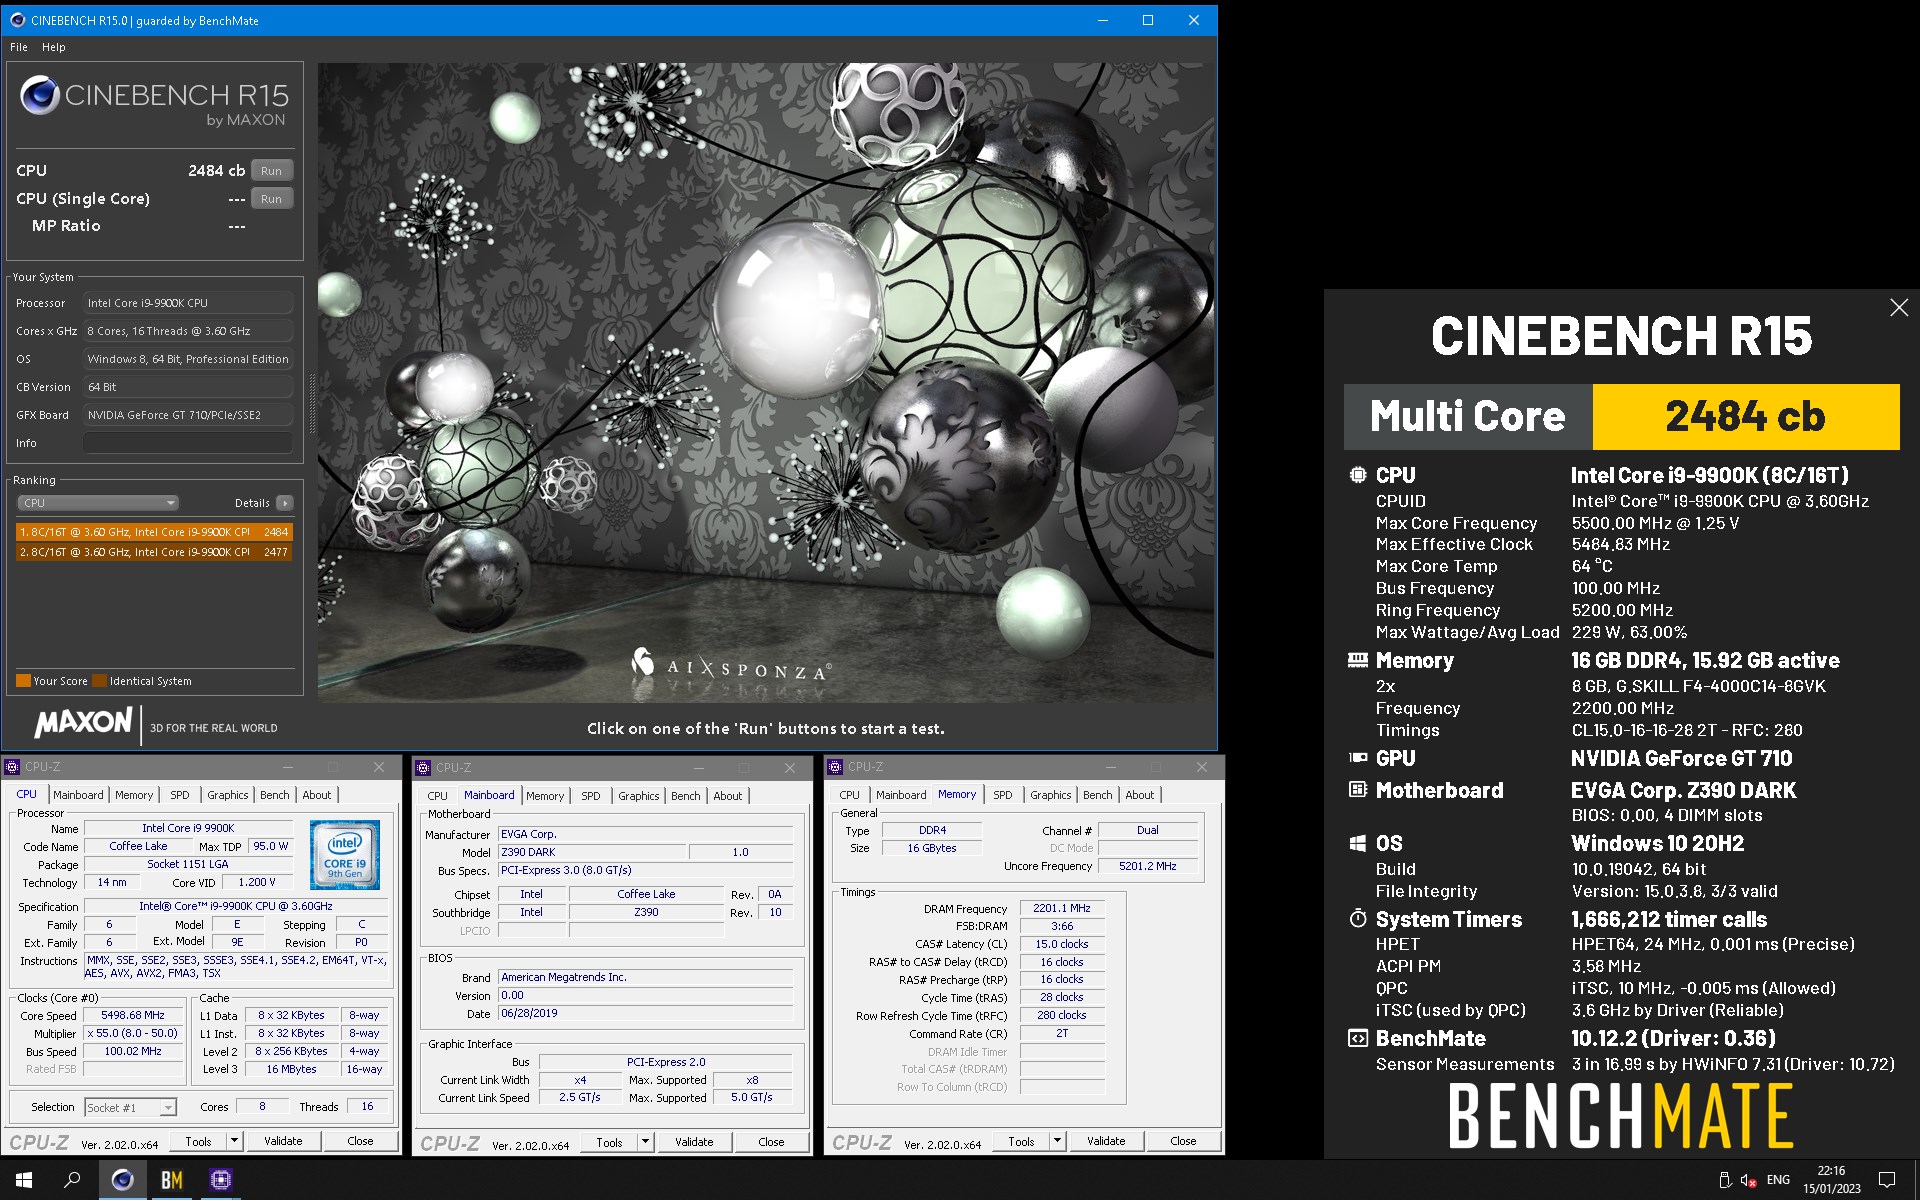Expand Tools dropdown arrow in first CPU-Z window
The width and height of the screenshot is (1920, 1200).
(235, 1141)
